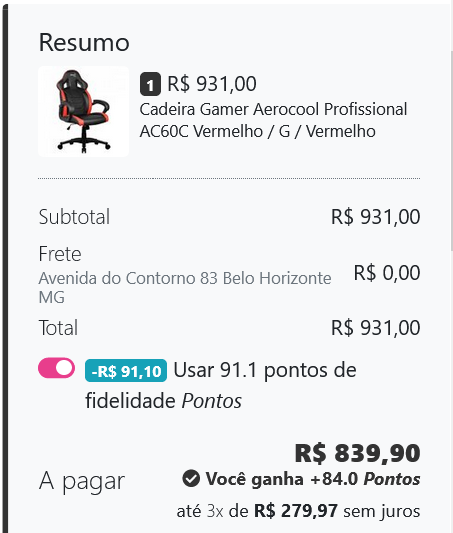Screen dimensions: 453x533
Task: Click the Avenida do Contorno shipping address
Action: pyautogui.click(x=185, y=288)
